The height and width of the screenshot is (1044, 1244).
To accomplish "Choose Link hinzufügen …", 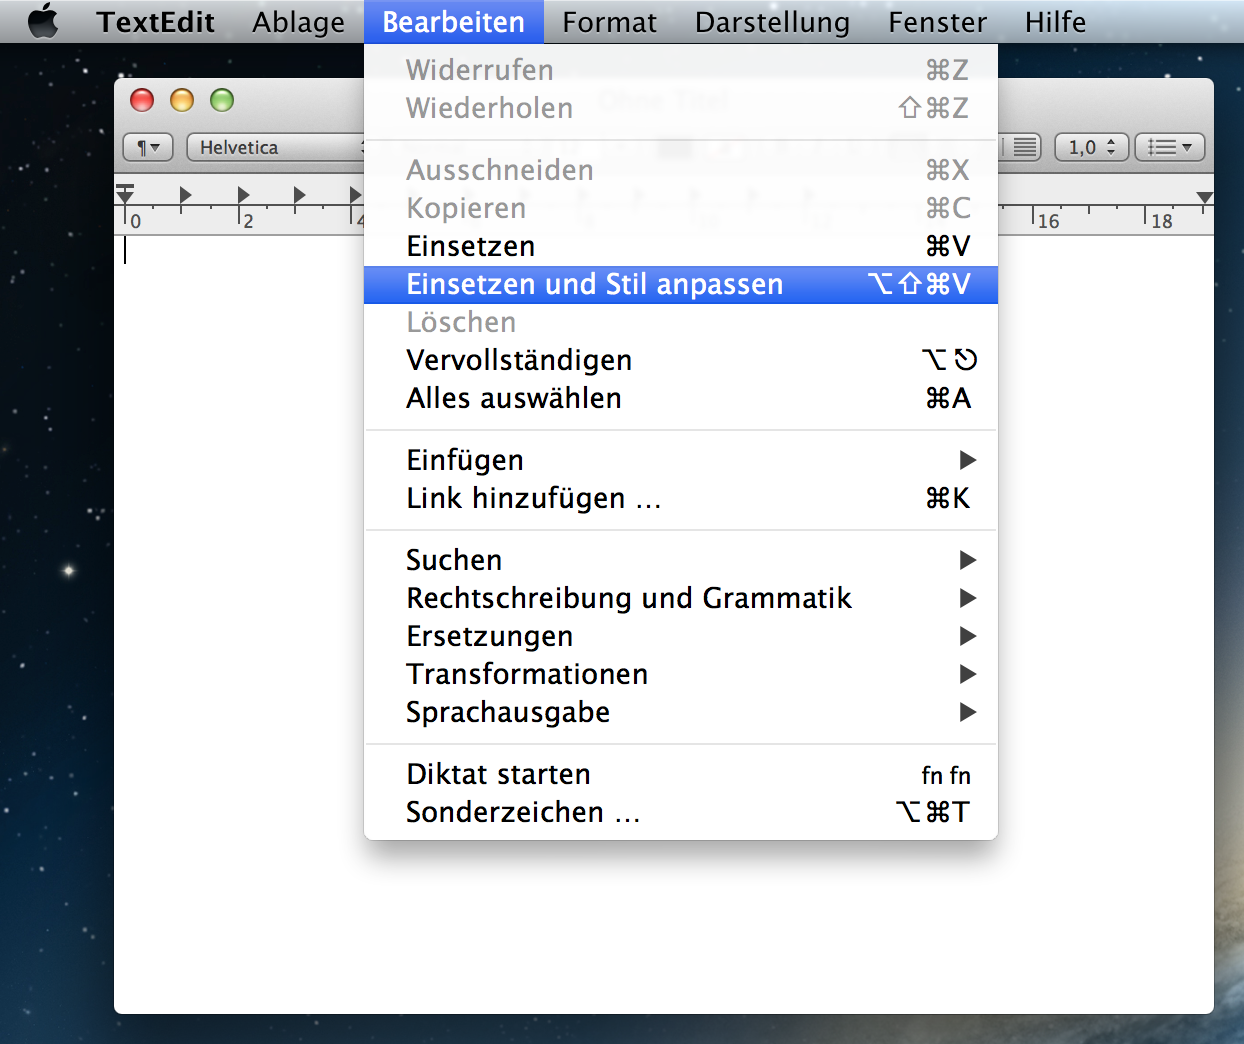I will point(681,498).
